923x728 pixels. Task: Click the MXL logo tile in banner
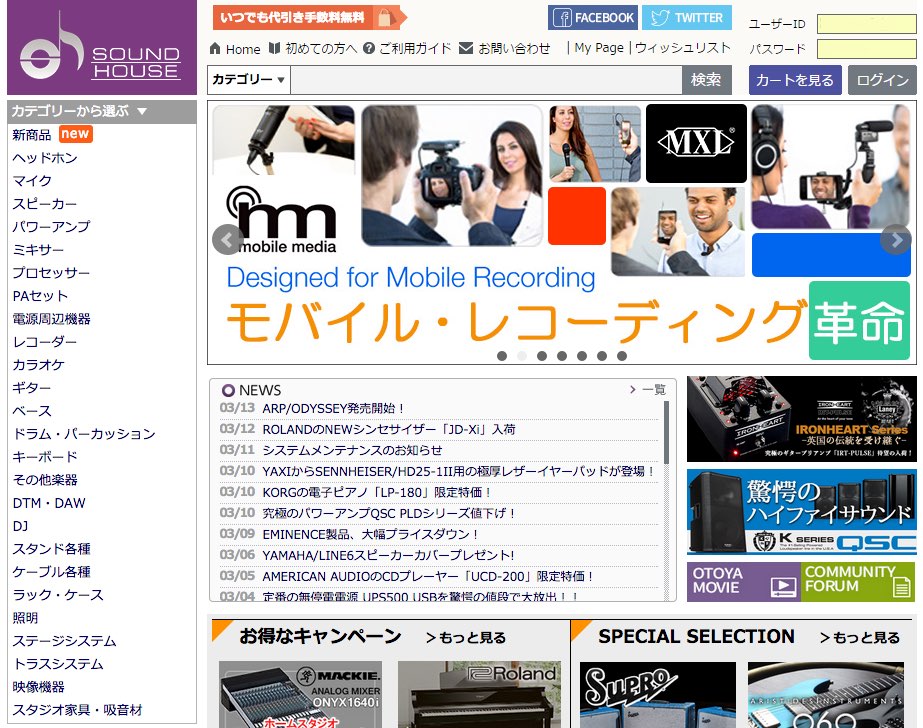[x=696, y=144]
